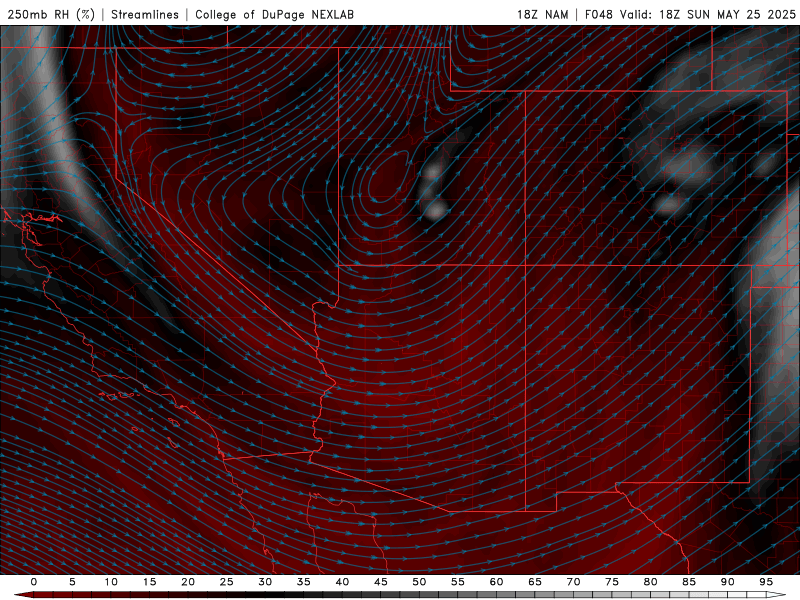Click the "60" label on color scale
The height and width of the screenshot is (600, 800).
(496, 582)
